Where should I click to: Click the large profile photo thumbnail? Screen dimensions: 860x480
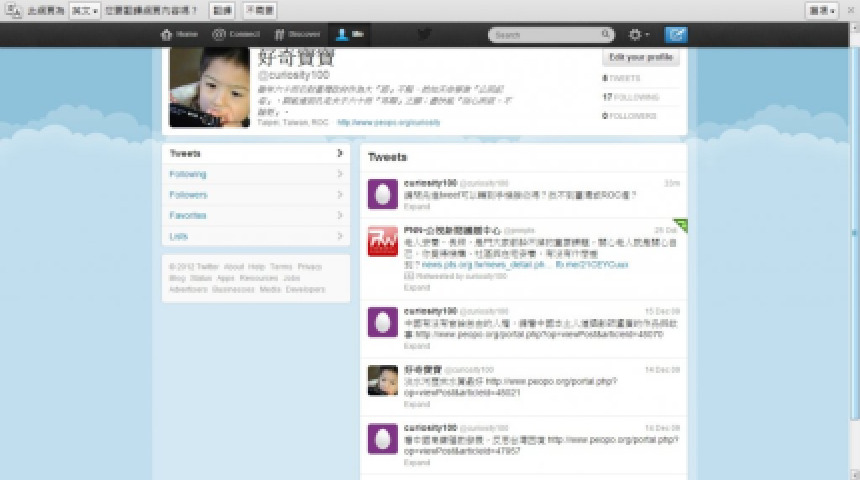[x=210, y=88]
